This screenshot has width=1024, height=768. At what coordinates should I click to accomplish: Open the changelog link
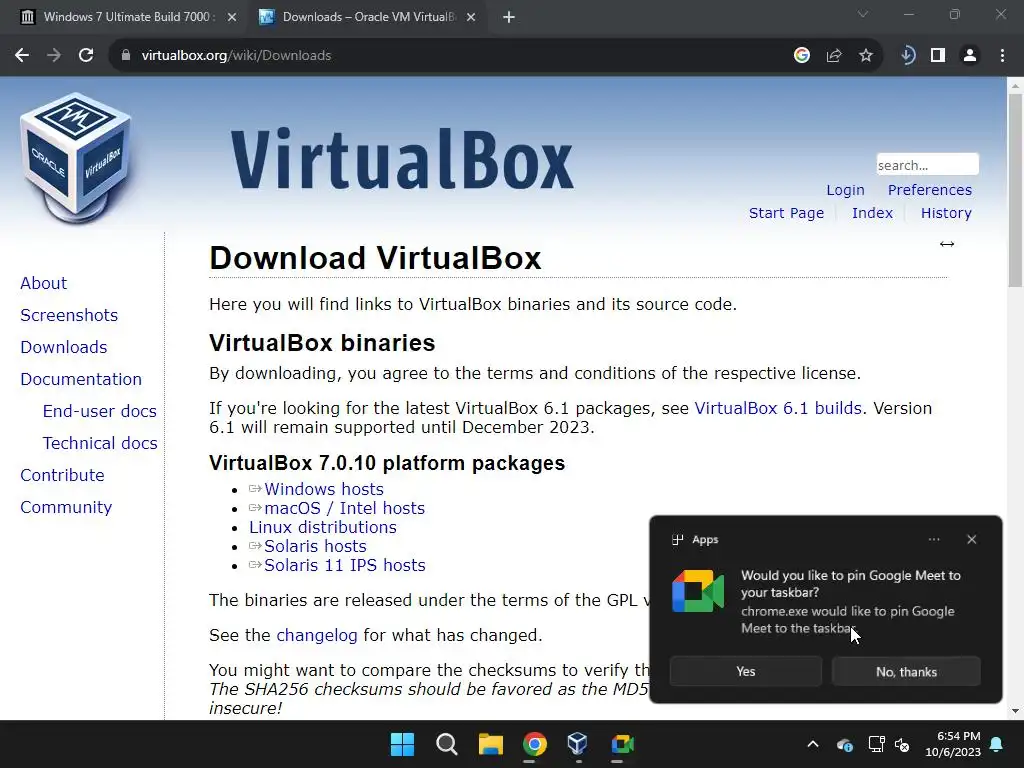coord(317,635)
